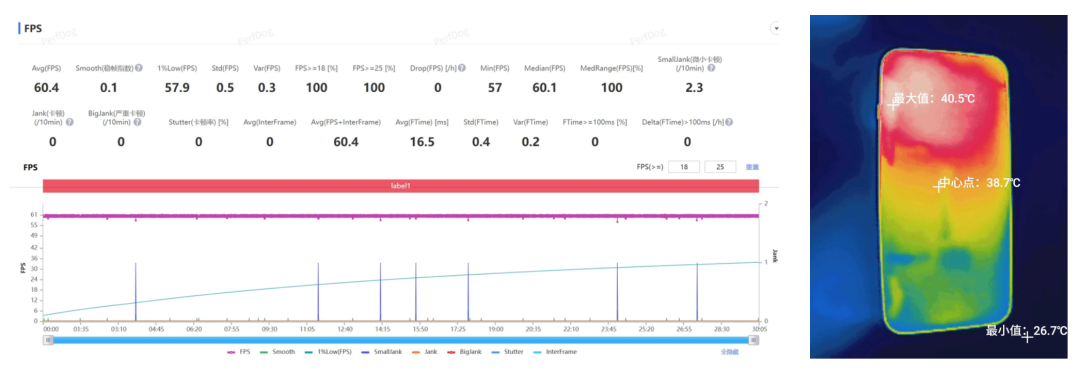Toggle InterFrame series in chart legend
Image resolution: width=1080 pixels, height=370 pixels.
556,351
